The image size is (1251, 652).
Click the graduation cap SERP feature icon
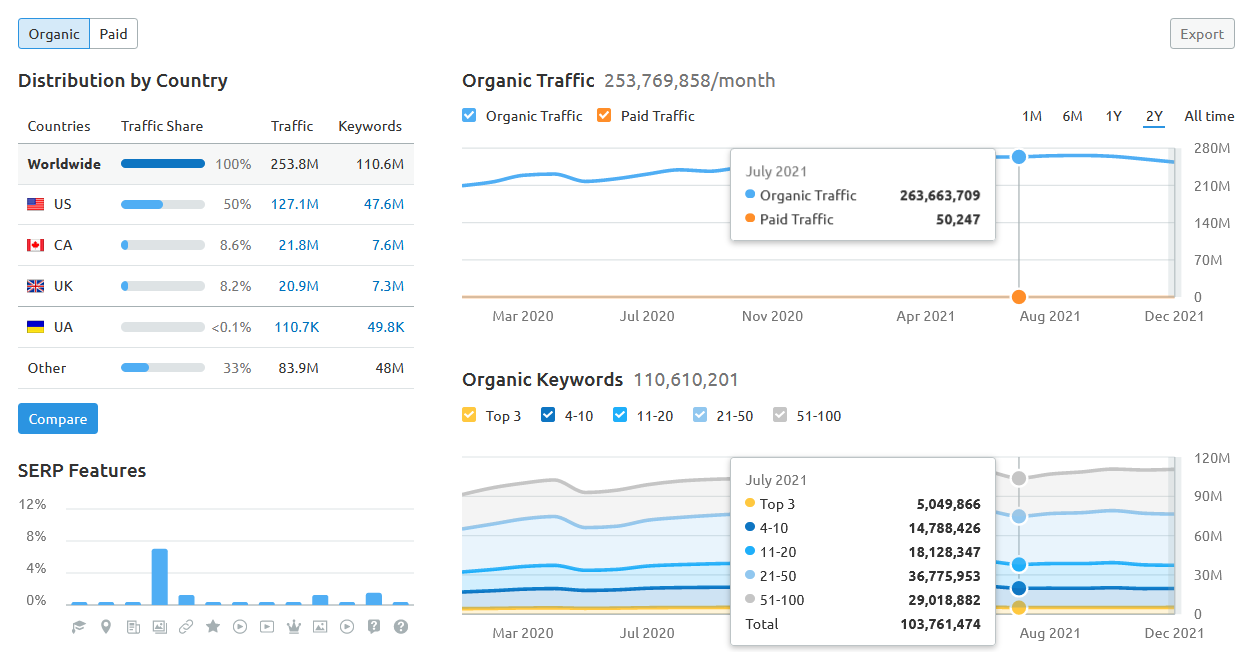79,627
